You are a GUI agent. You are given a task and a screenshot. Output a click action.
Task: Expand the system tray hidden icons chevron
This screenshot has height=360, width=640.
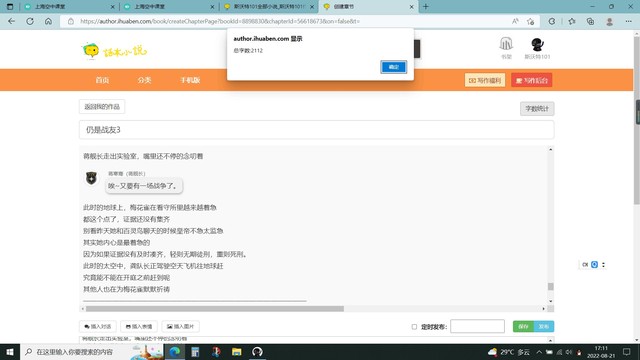(x=539, y=352)
